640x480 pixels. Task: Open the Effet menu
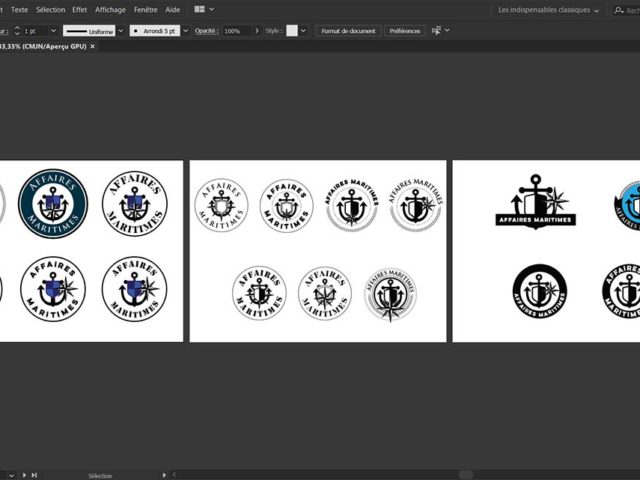(80, 9)
